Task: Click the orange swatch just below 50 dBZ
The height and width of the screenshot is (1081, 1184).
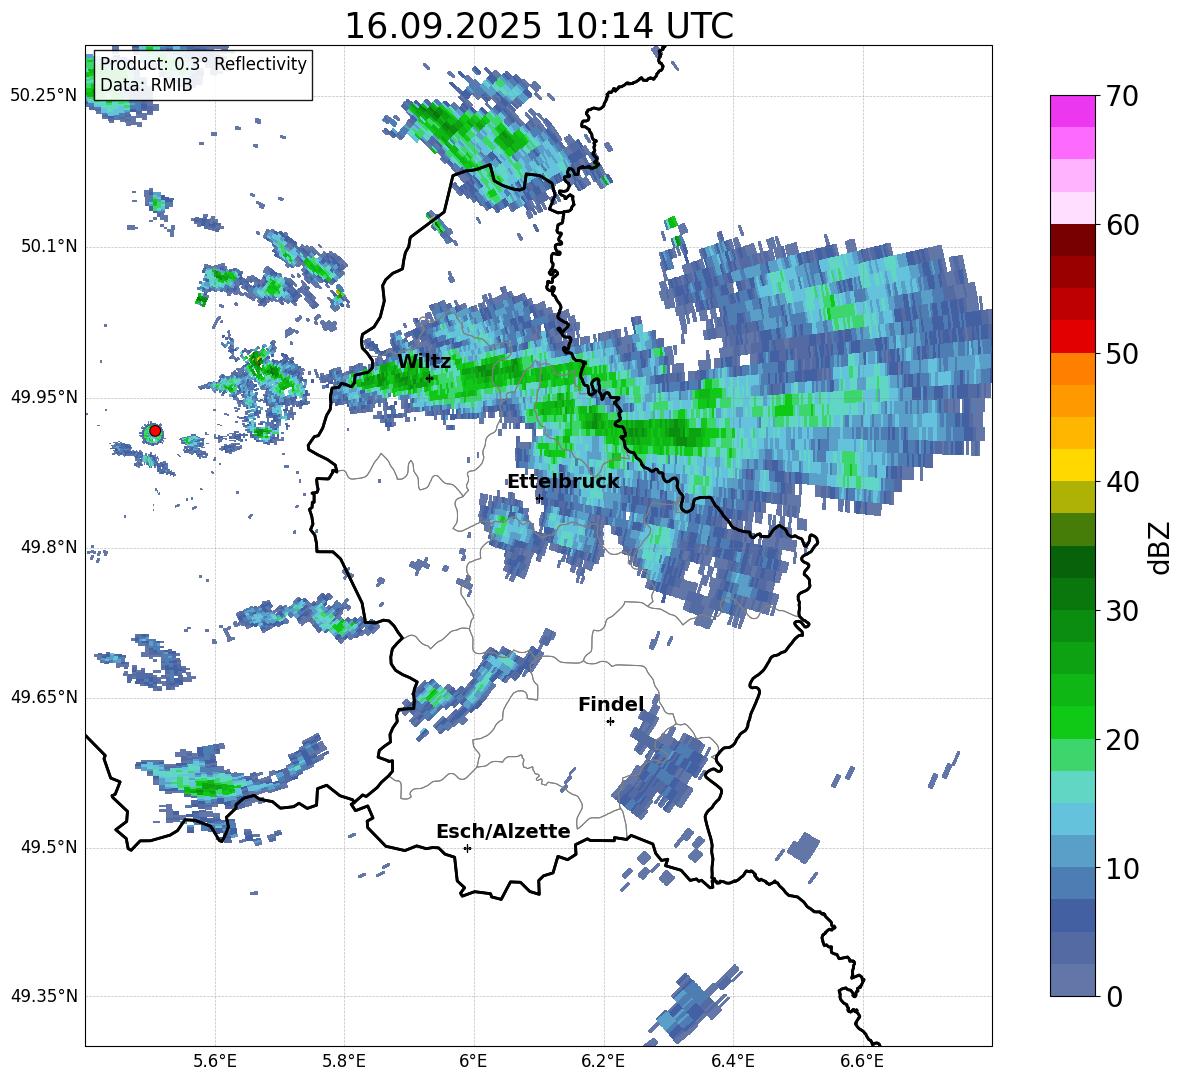Action: tap(1072, 369)
